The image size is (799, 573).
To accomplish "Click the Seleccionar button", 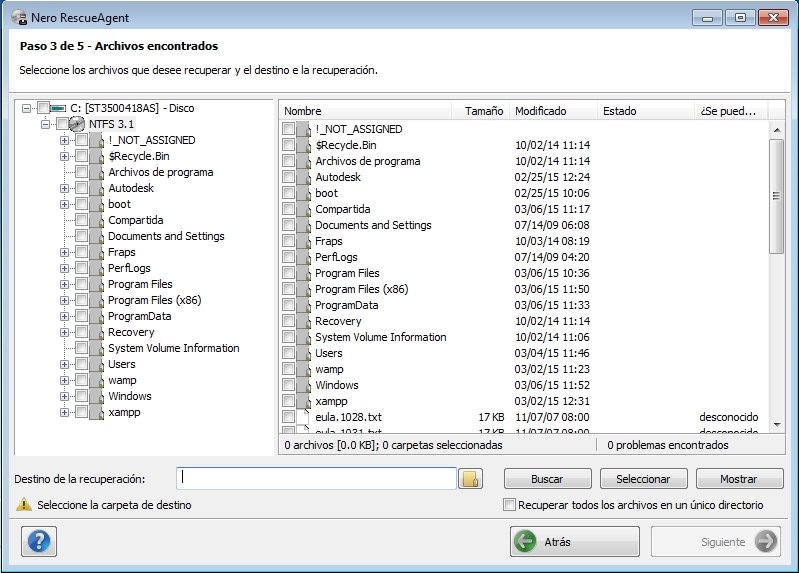I will click(x=643, y=479).
